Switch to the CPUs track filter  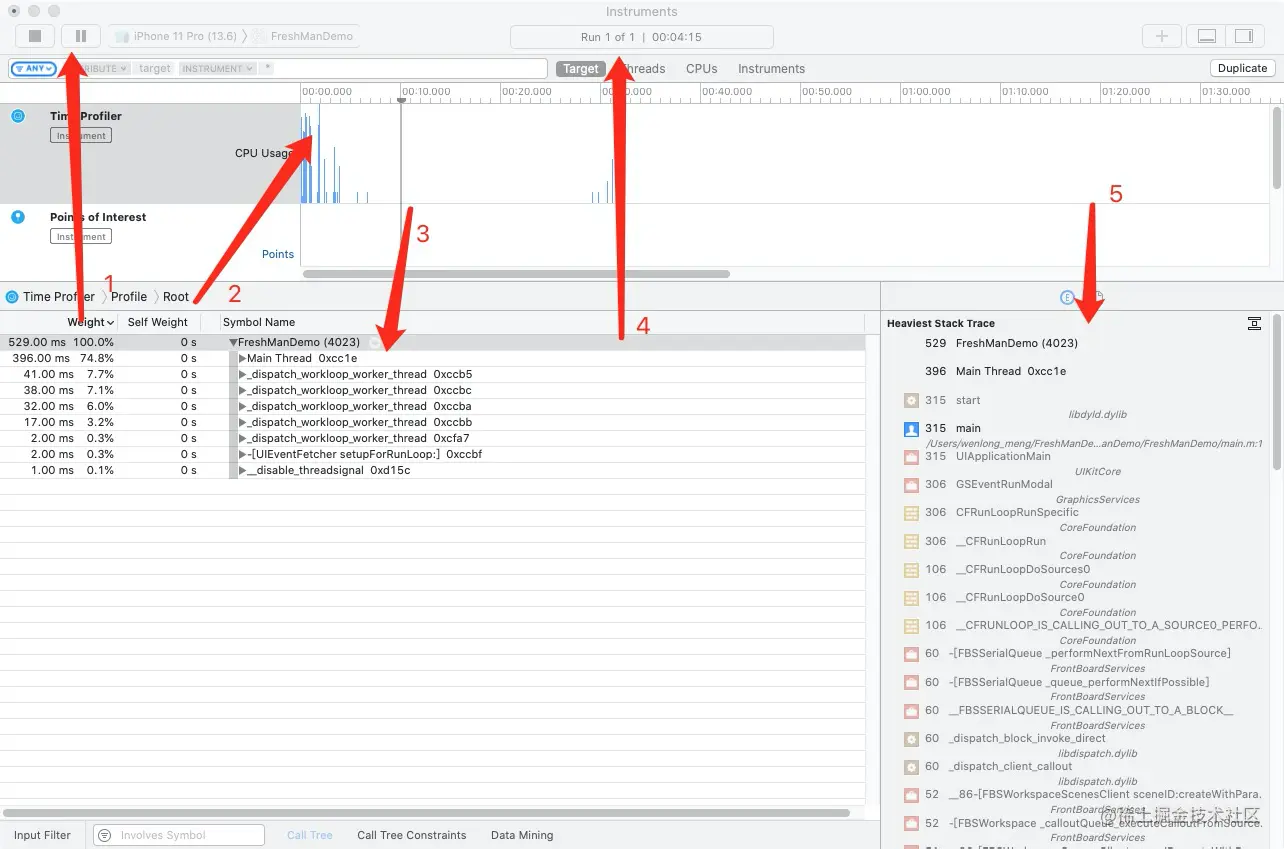click(x=701, y=69)
